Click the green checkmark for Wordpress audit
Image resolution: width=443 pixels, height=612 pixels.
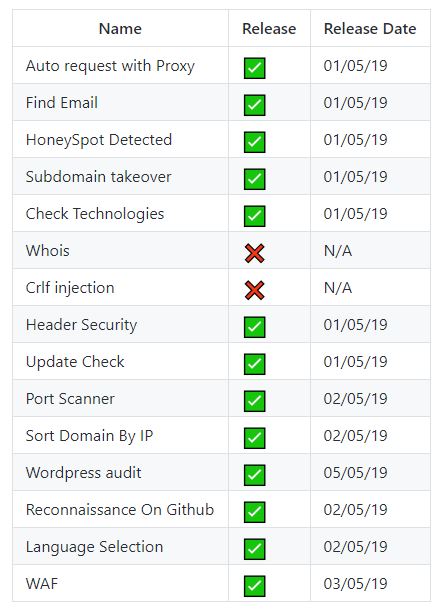click(x=254, y=475)
